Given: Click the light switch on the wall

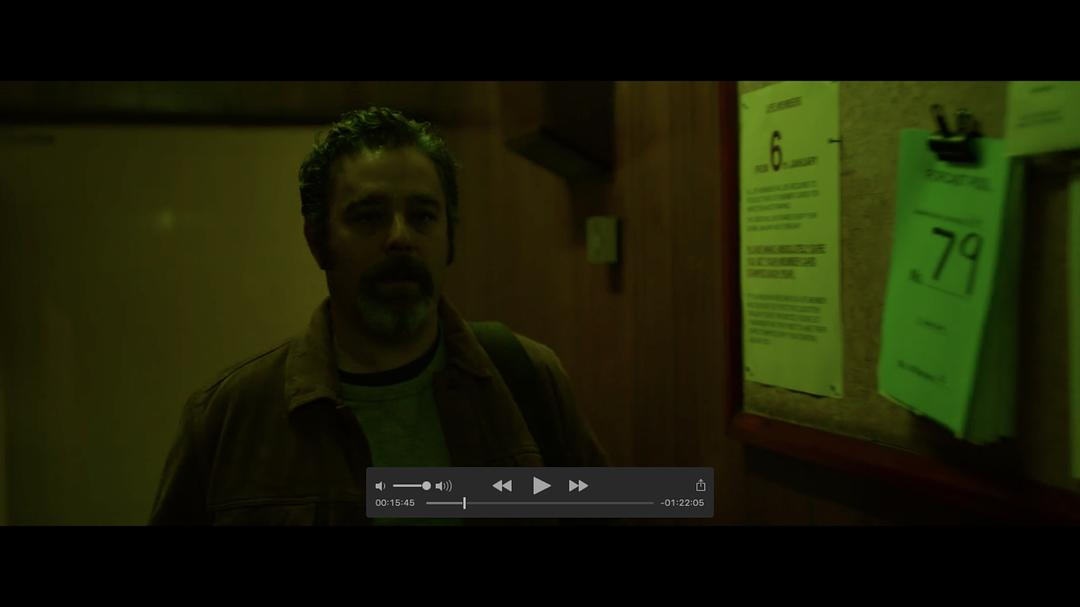Looking at the screenshot, I should tap(603, 241).
